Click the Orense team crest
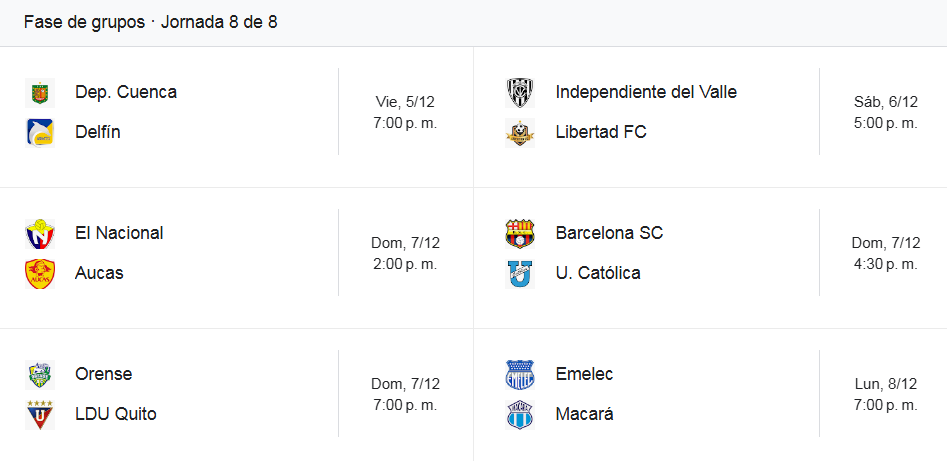The image size is (947, 461). click(x=40, y=375)
